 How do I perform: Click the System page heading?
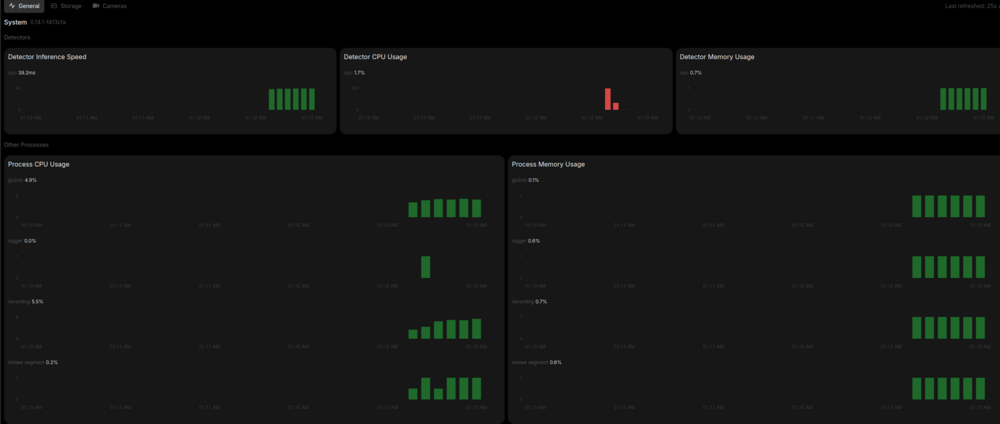pos(15,22)
